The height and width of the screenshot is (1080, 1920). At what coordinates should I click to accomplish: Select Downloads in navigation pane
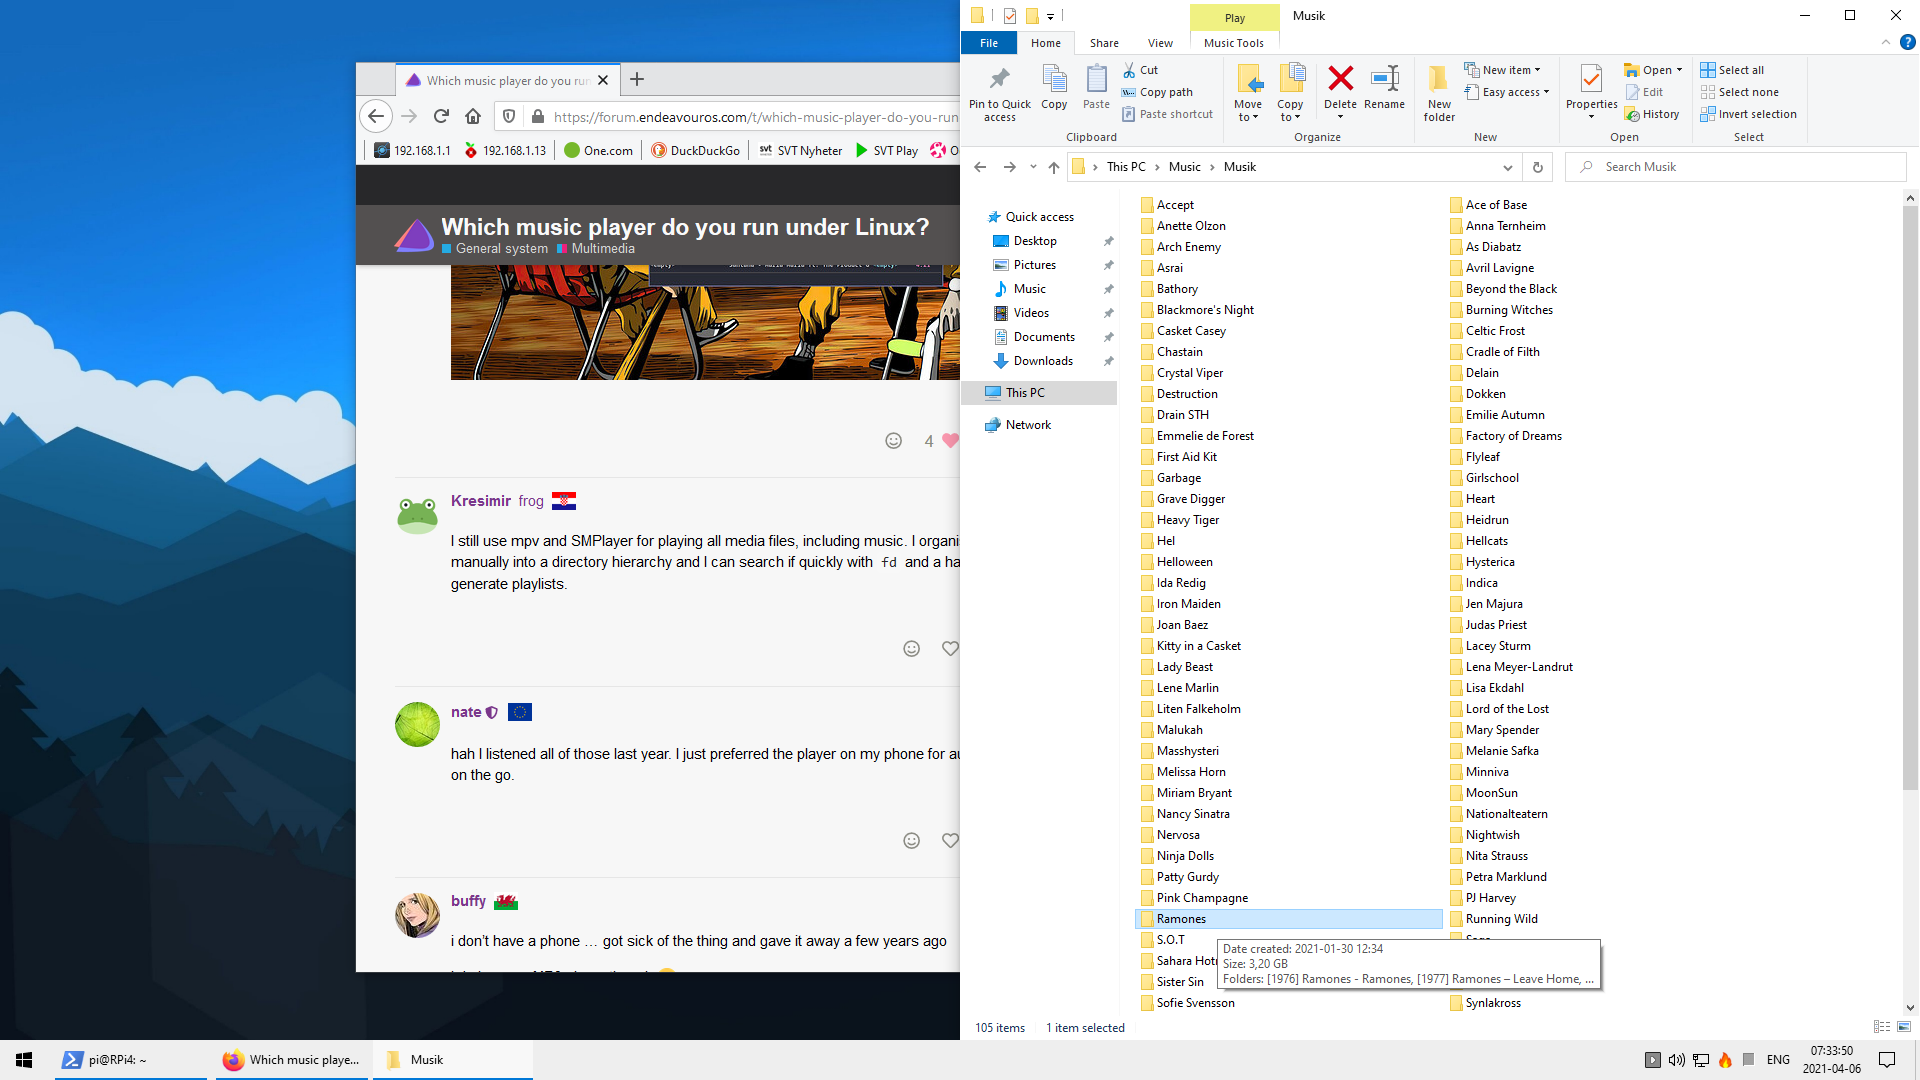1043,361
